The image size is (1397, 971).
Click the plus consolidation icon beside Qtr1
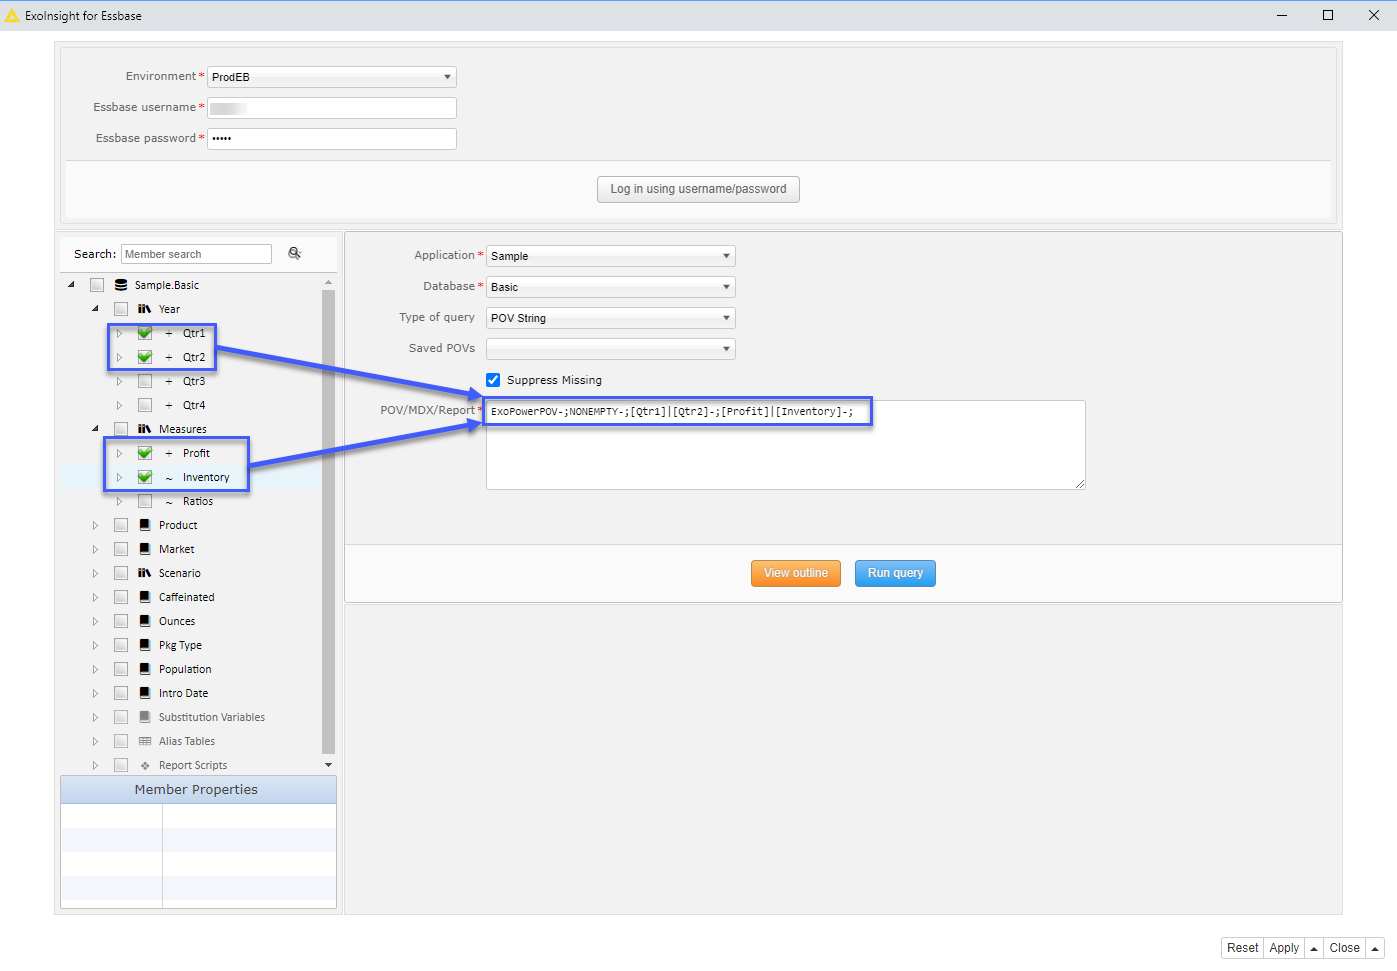coord(169,333)
